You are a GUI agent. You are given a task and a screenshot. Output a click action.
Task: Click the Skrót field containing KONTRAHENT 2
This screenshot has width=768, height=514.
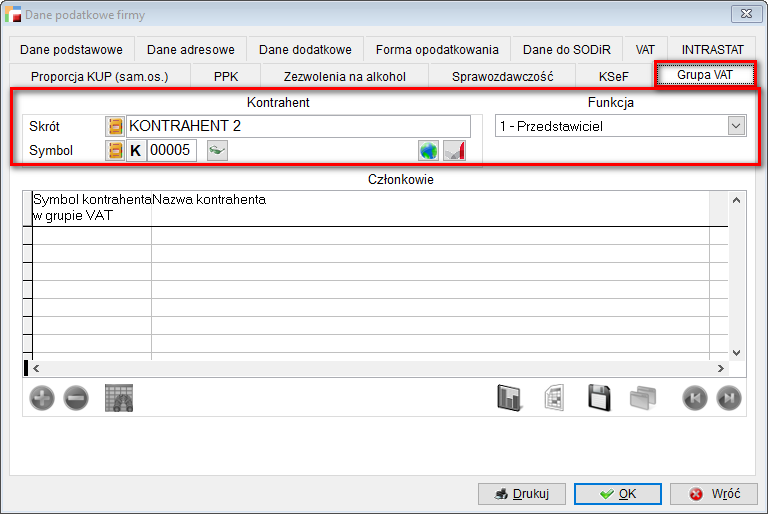298,126
